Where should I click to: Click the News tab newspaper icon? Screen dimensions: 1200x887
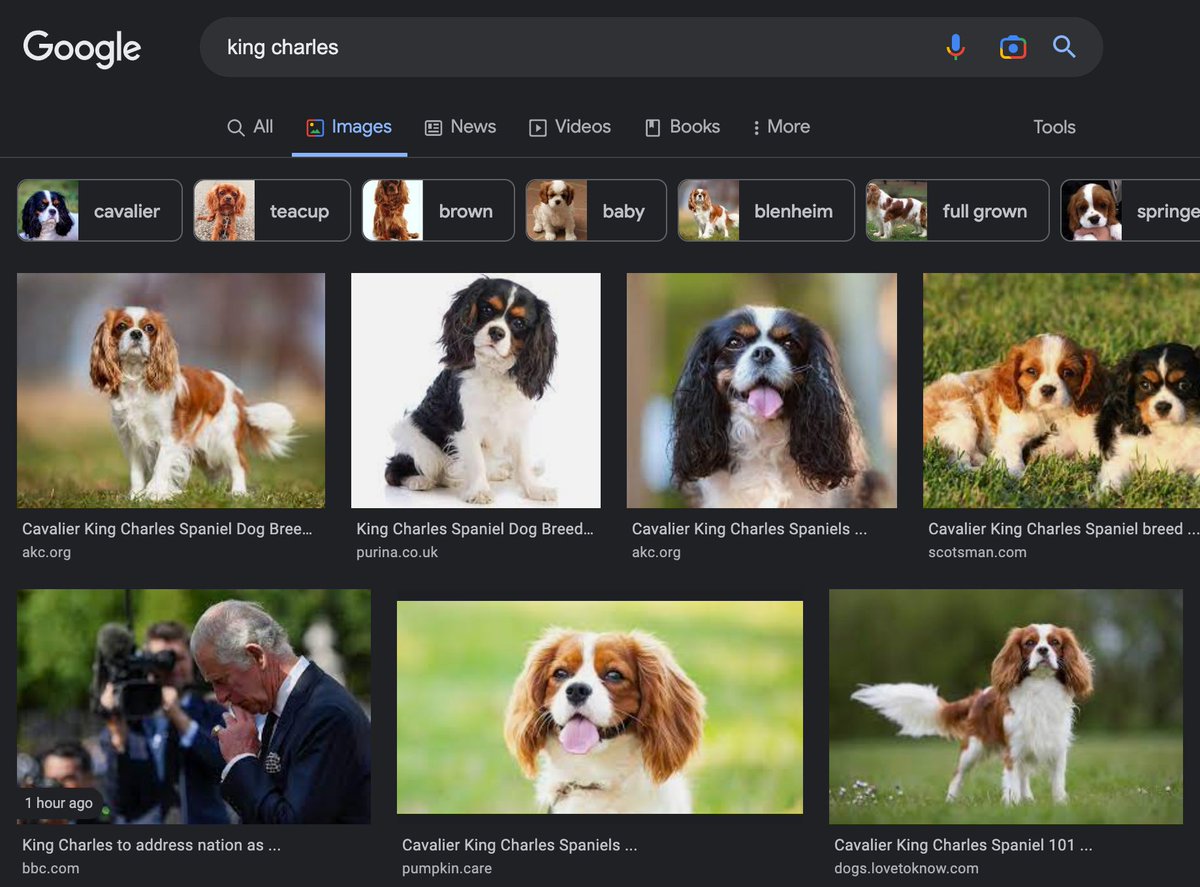pos(433,128)
